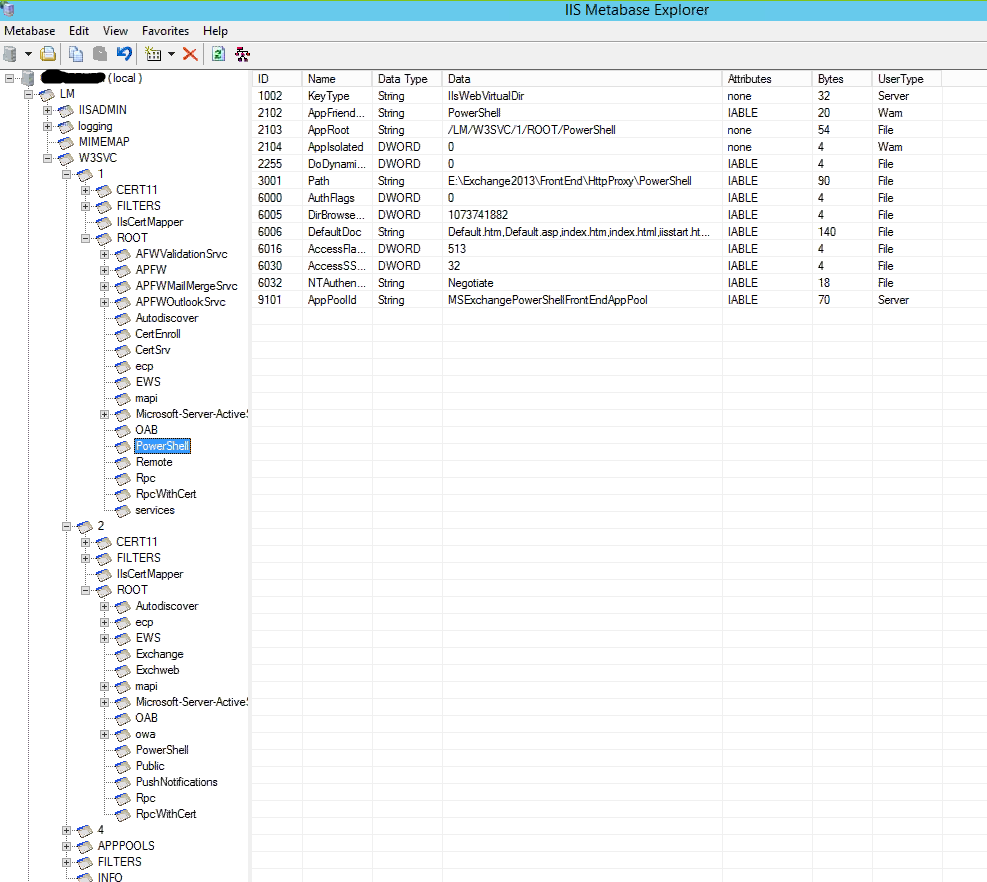Expand the AFWValidationSrvc node
This screenshot has height=882, width=987.
(x=104, y=254)
